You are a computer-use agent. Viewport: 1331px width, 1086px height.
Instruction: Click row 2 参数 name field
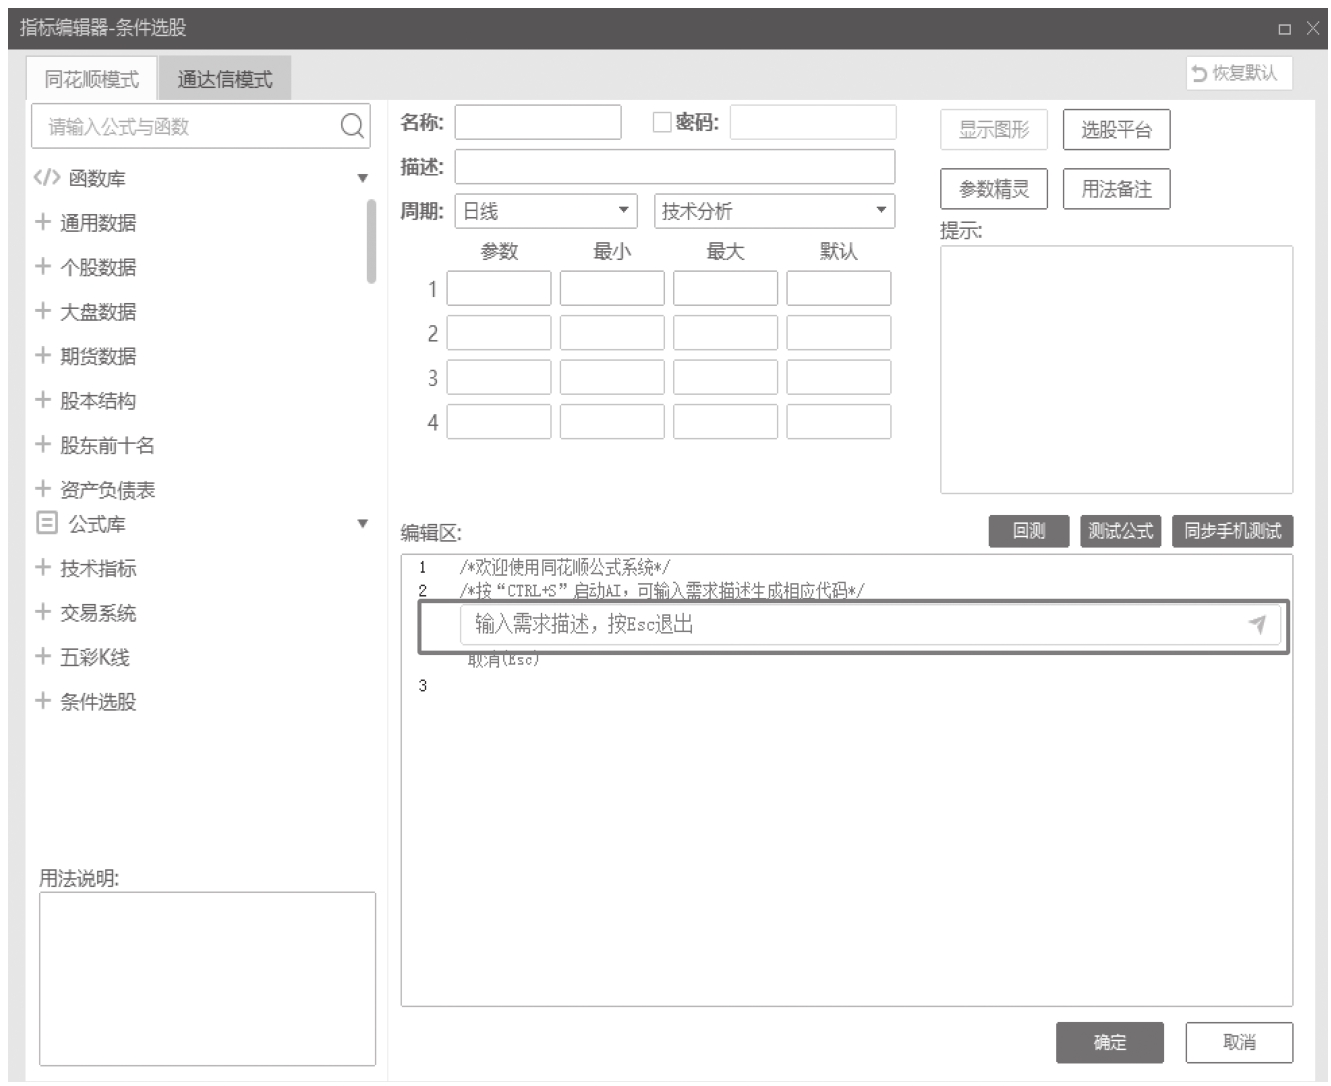coord(499,333)
